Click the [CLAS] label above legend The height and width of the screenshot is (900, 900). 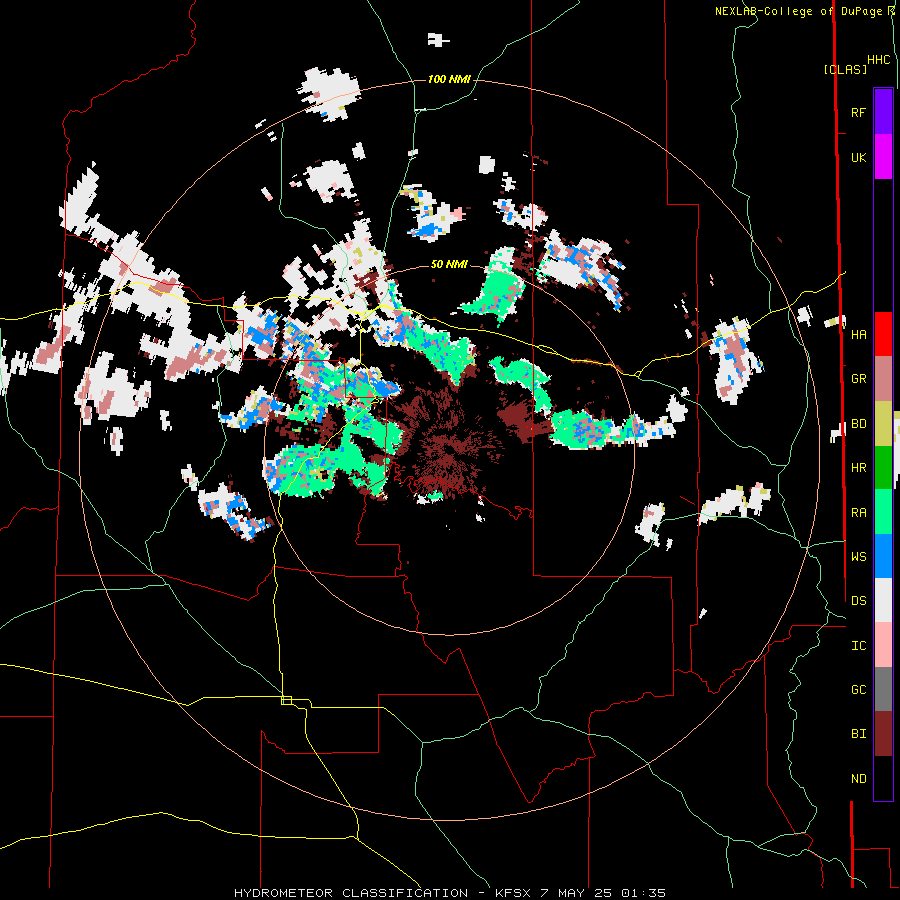tap(845, 69)
